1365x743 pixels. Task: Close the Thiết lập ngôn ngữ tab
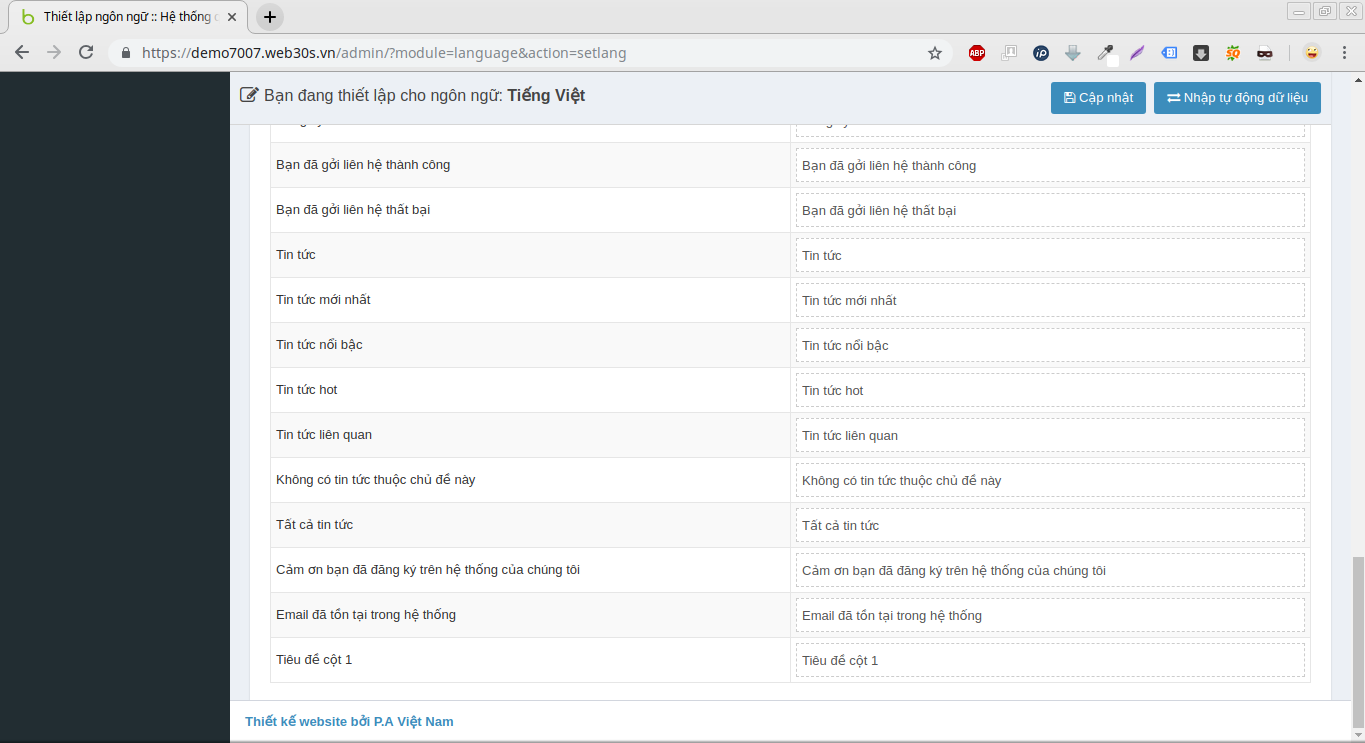(232, 17)
